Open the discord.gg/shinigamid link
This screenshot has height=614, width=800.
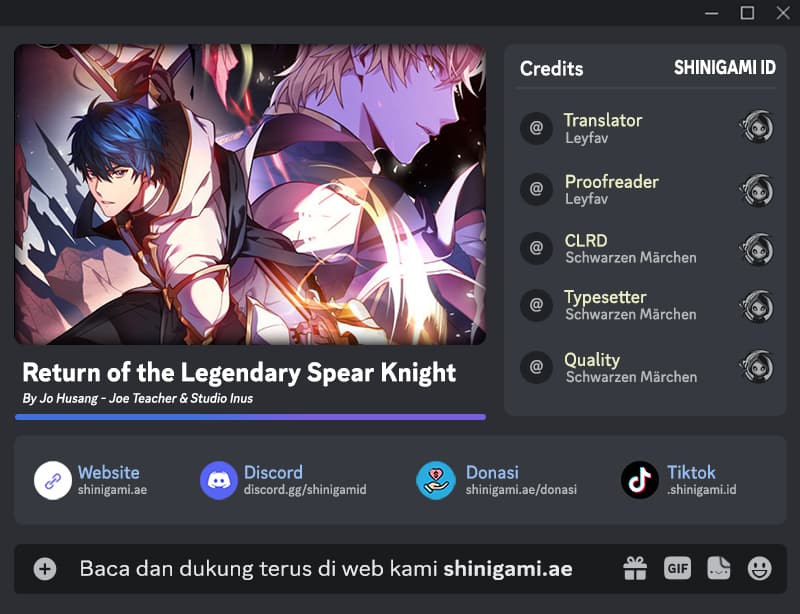point(305,490)
